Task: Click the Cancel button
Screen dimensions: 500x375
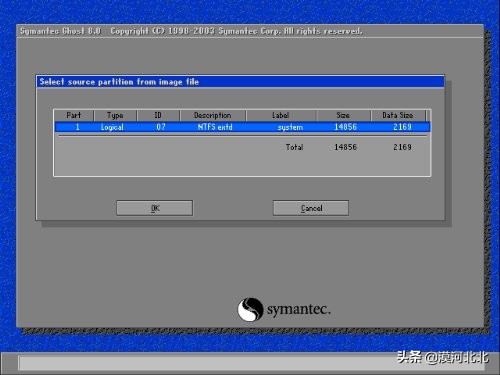Action: click(311, 208)
